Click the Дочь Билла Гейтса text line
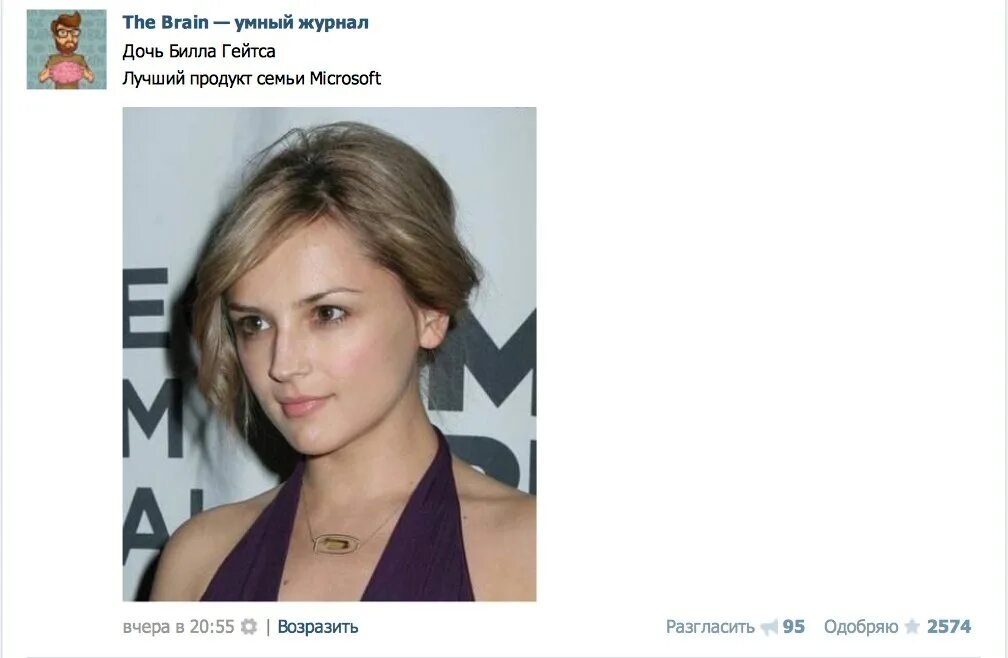This screenshot has height=658, width=1008. pyautogui.click(x=199, y=51)
